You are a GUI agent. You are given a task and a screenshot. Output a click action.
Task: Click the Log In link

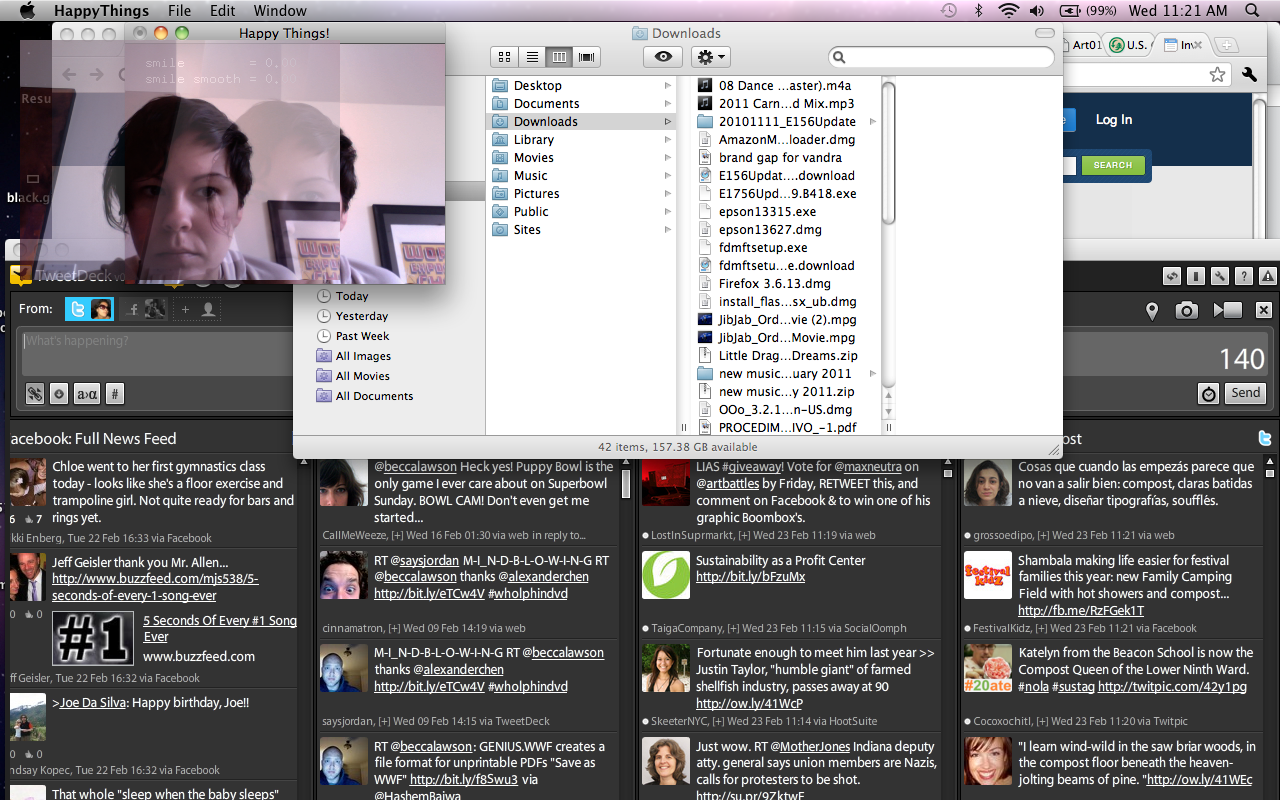coord(1113,120)
